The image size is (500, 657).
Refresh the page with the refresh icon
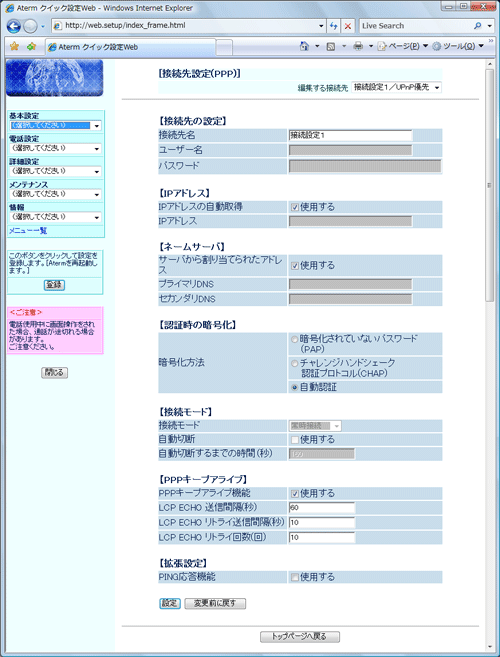334,26
